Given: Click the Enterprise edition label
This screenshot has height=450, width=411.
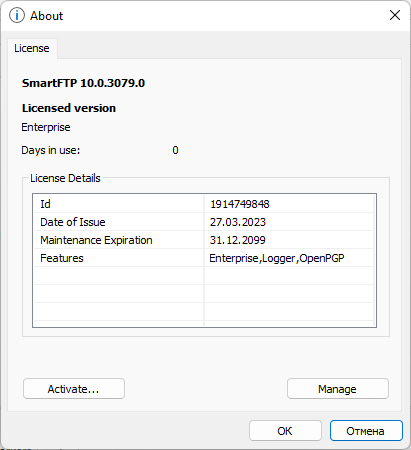Looking at the screenshot, I should point(46,127).
